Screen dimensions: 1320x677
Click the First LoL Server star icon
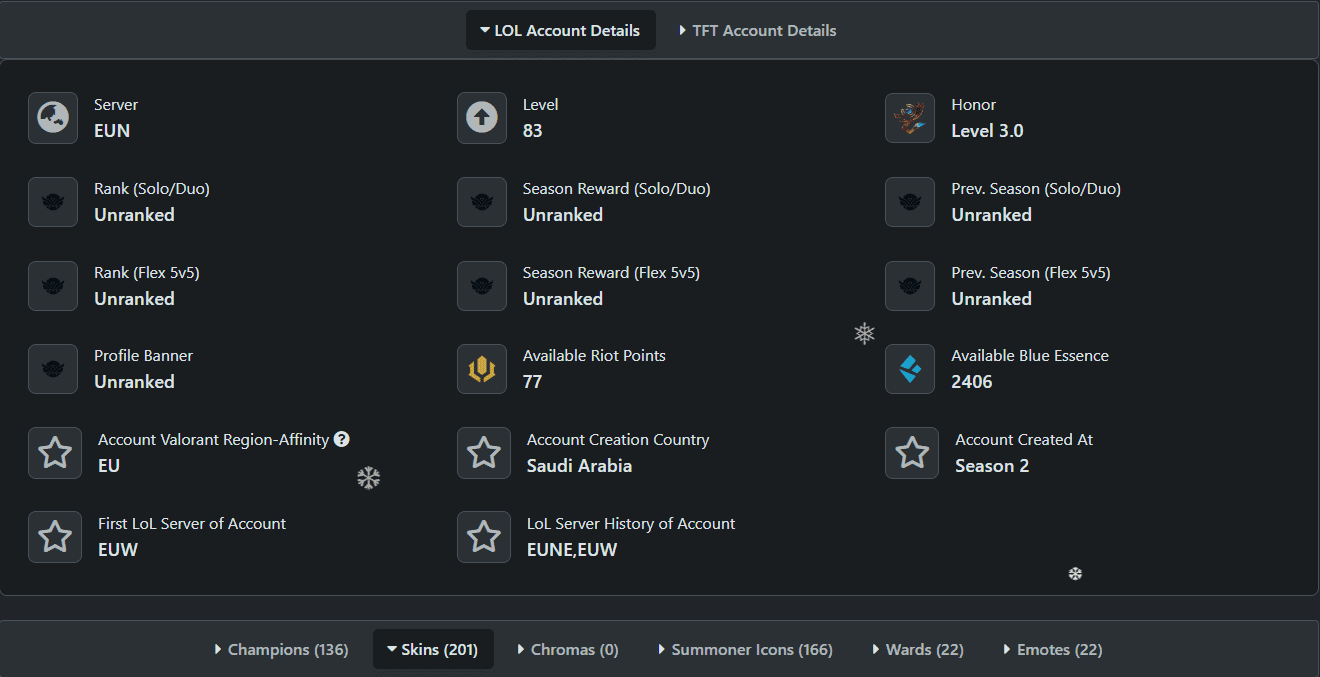(55, 537)
